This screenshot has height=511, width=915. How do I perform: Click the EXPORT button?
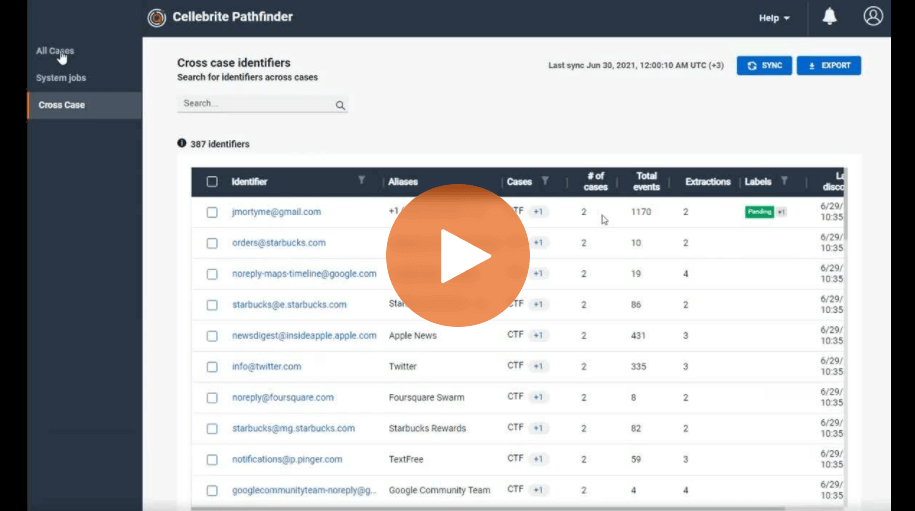(x=829, y=65)
